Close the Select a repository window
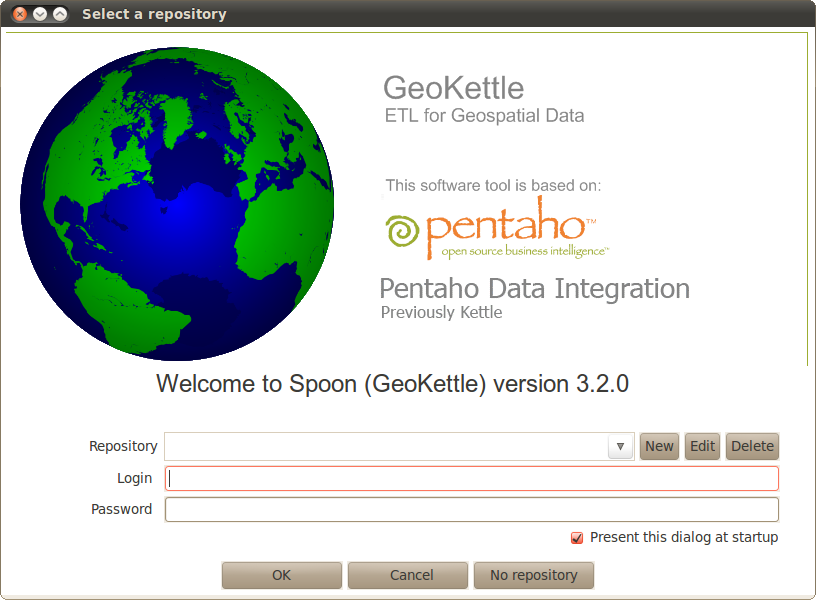The image size is (816, 600). click(x=20, y=14)
